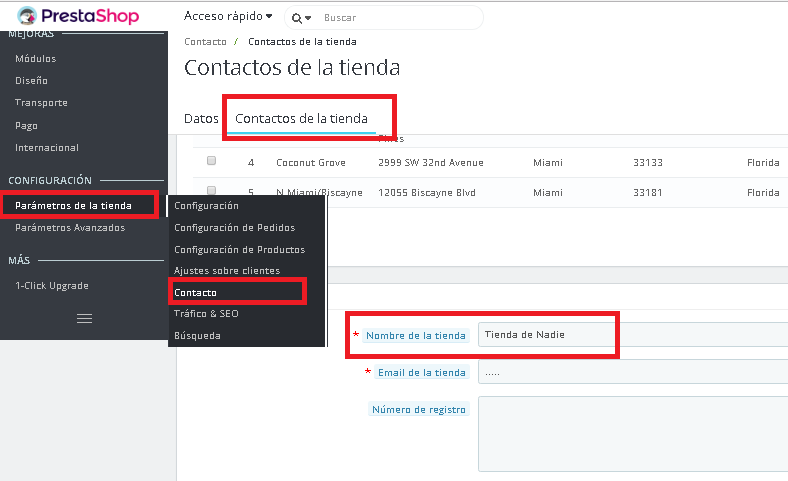
Task: Open the Acceso rápido dropdown
Action: pyautogui.click(x=228, y=17)
